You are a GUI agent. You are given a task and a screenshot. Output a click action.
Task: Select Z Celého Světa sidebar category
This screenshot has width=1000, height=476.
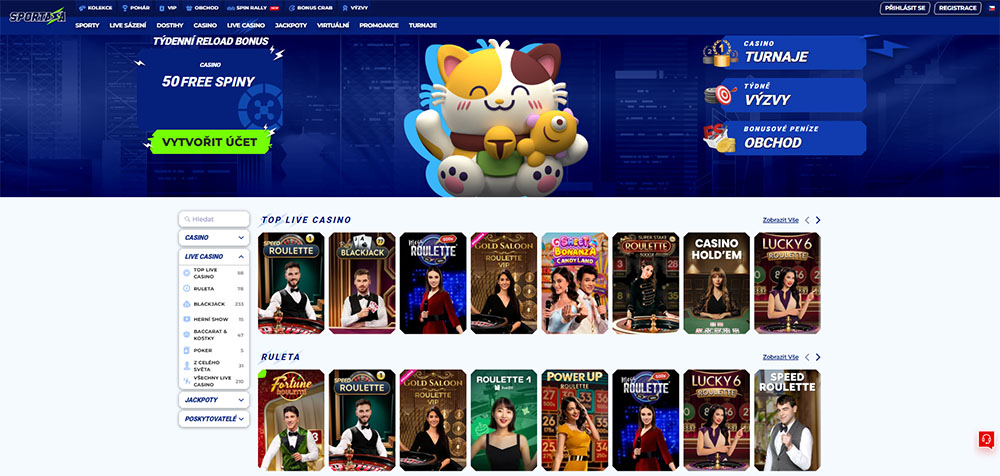214,366
